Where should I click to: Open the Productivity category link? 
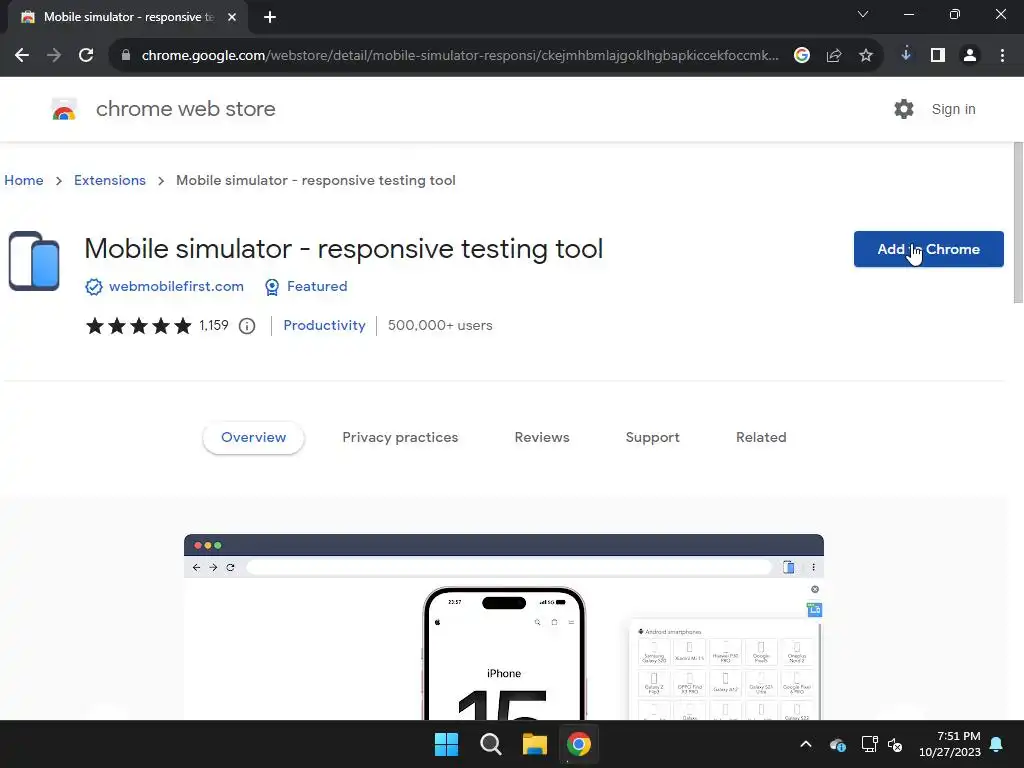324,325
